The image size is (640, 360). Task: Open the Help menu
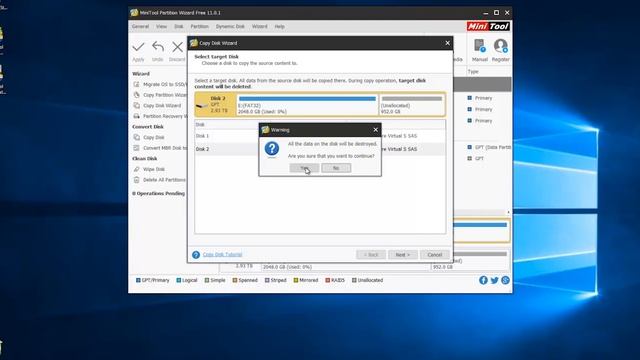[280, 27]
